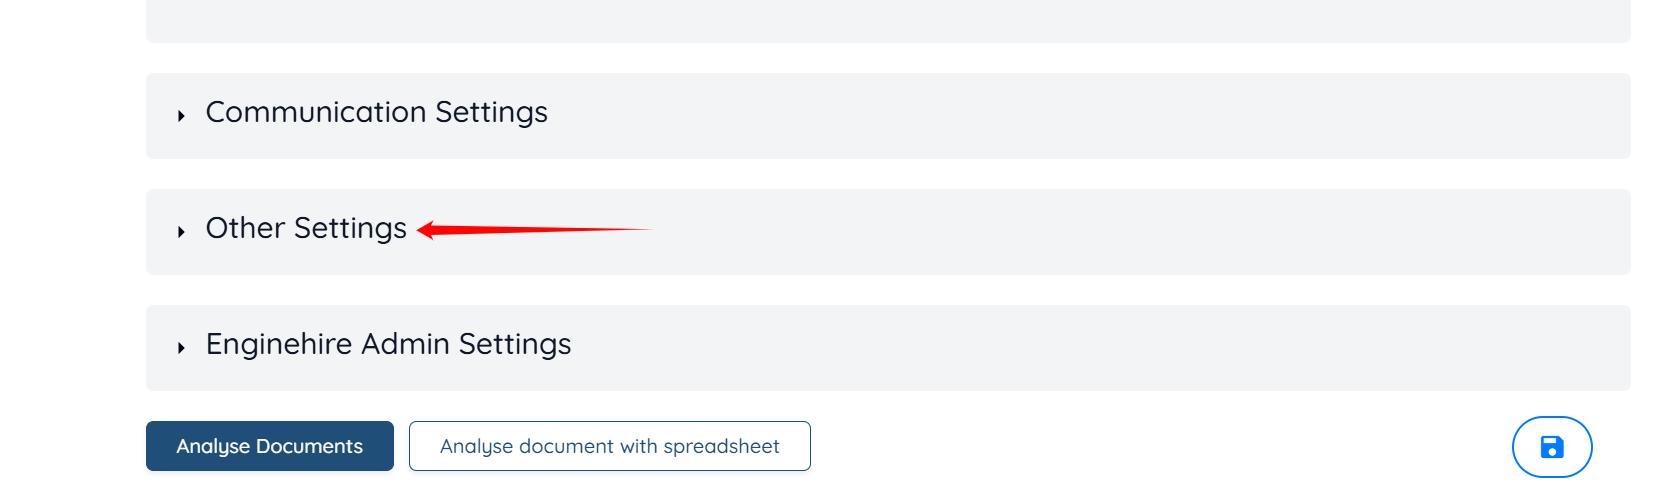Screen dimensions: 1657x495
Task: Select the Enginehire Admin Settings heading text
Action: pyautogui.click(x=388, y=344)
